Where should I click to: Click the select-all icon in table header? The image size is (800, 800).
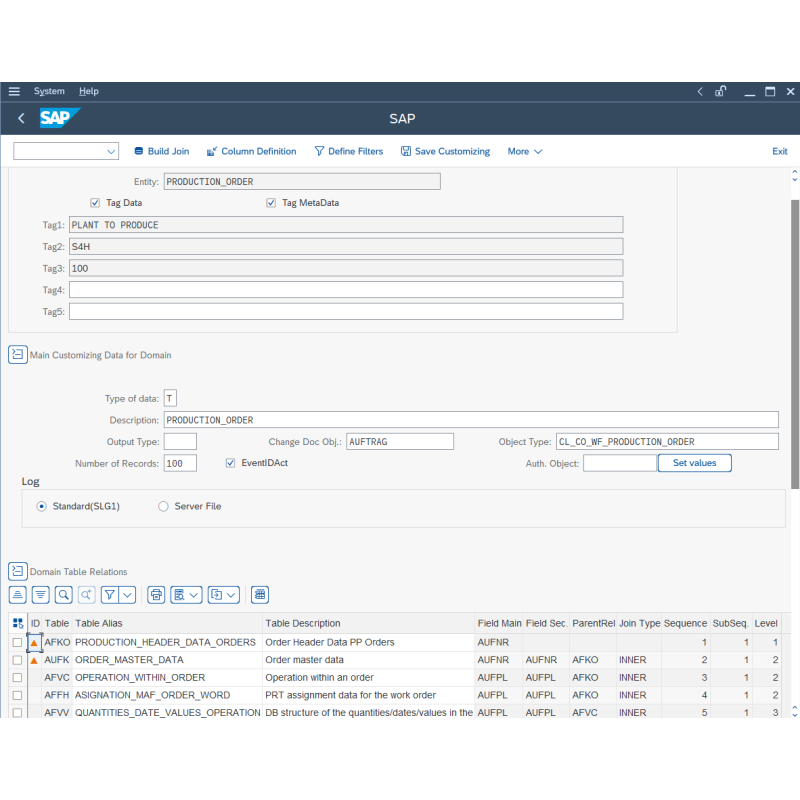tap(18, 623)
